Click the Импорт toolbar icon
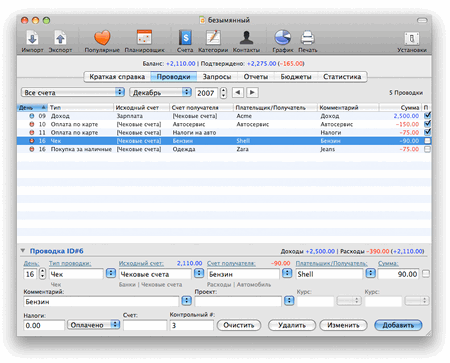 32,38
